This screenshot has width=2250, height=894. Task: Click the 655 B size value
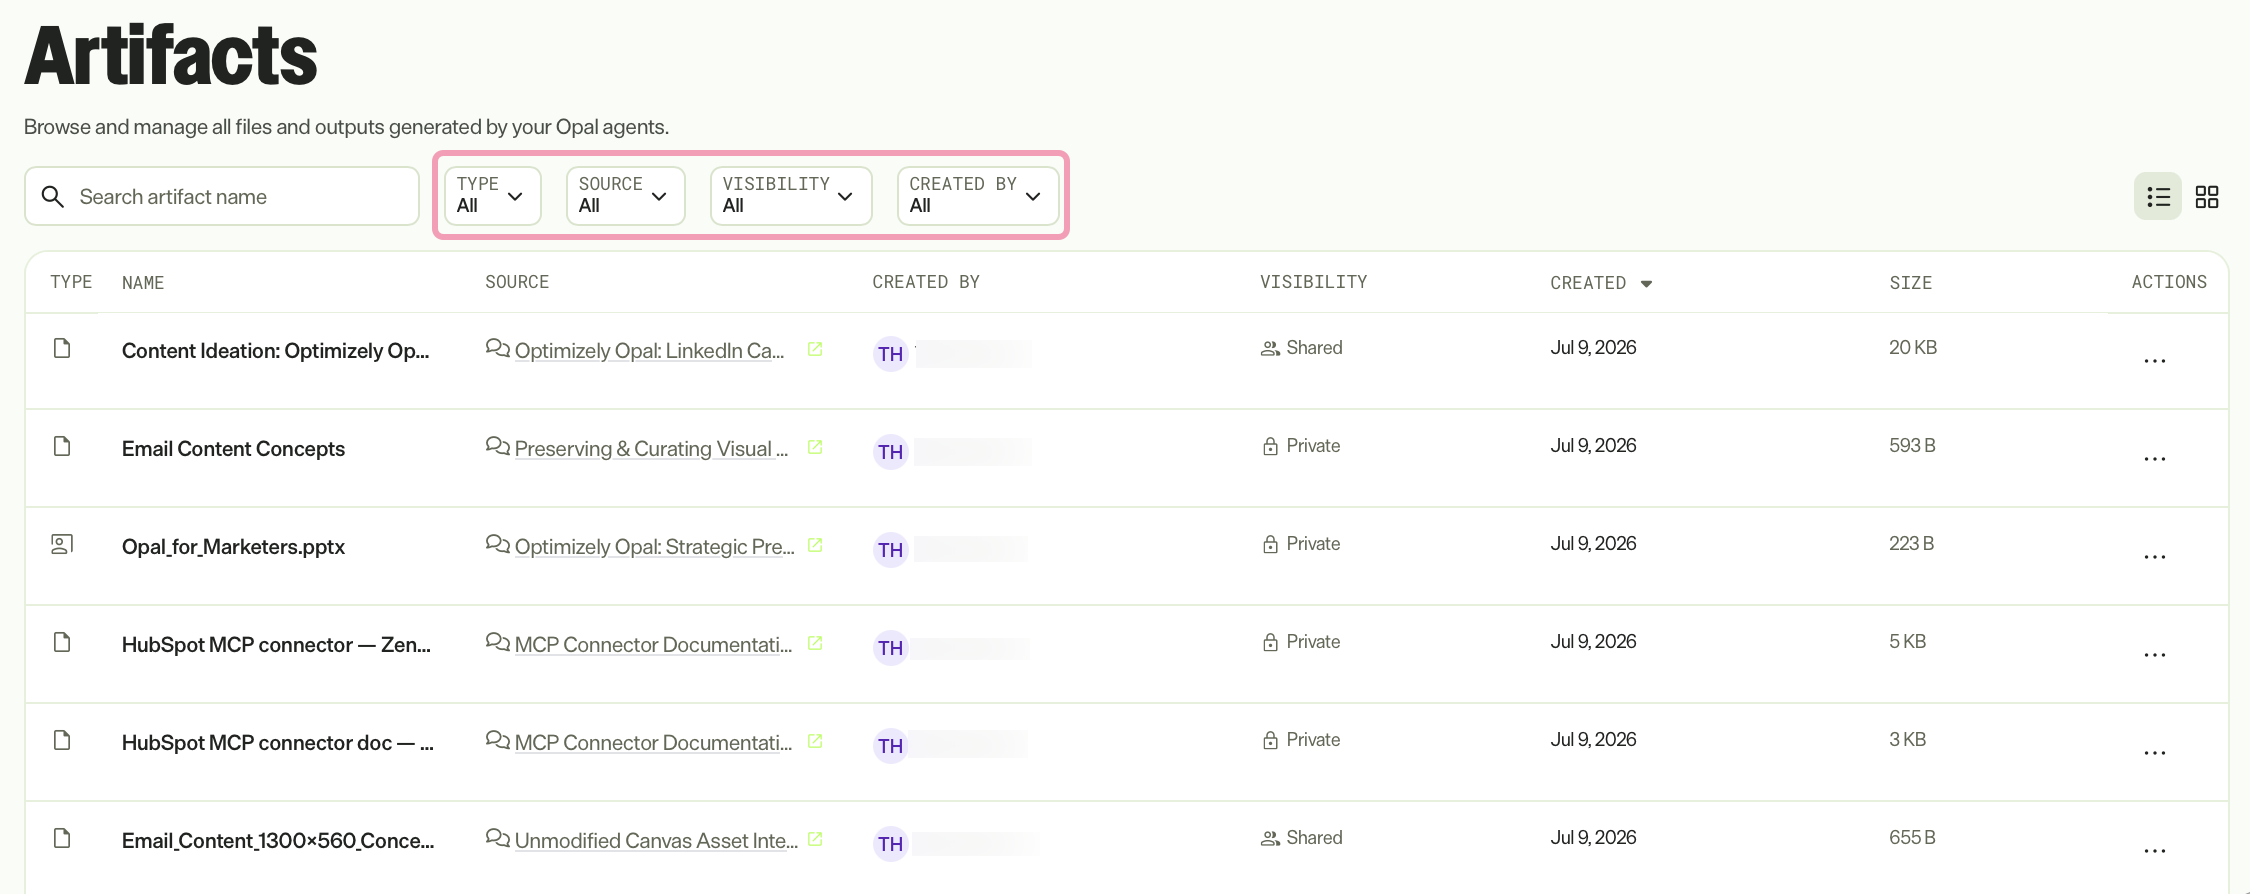[x=1912, y=837]
